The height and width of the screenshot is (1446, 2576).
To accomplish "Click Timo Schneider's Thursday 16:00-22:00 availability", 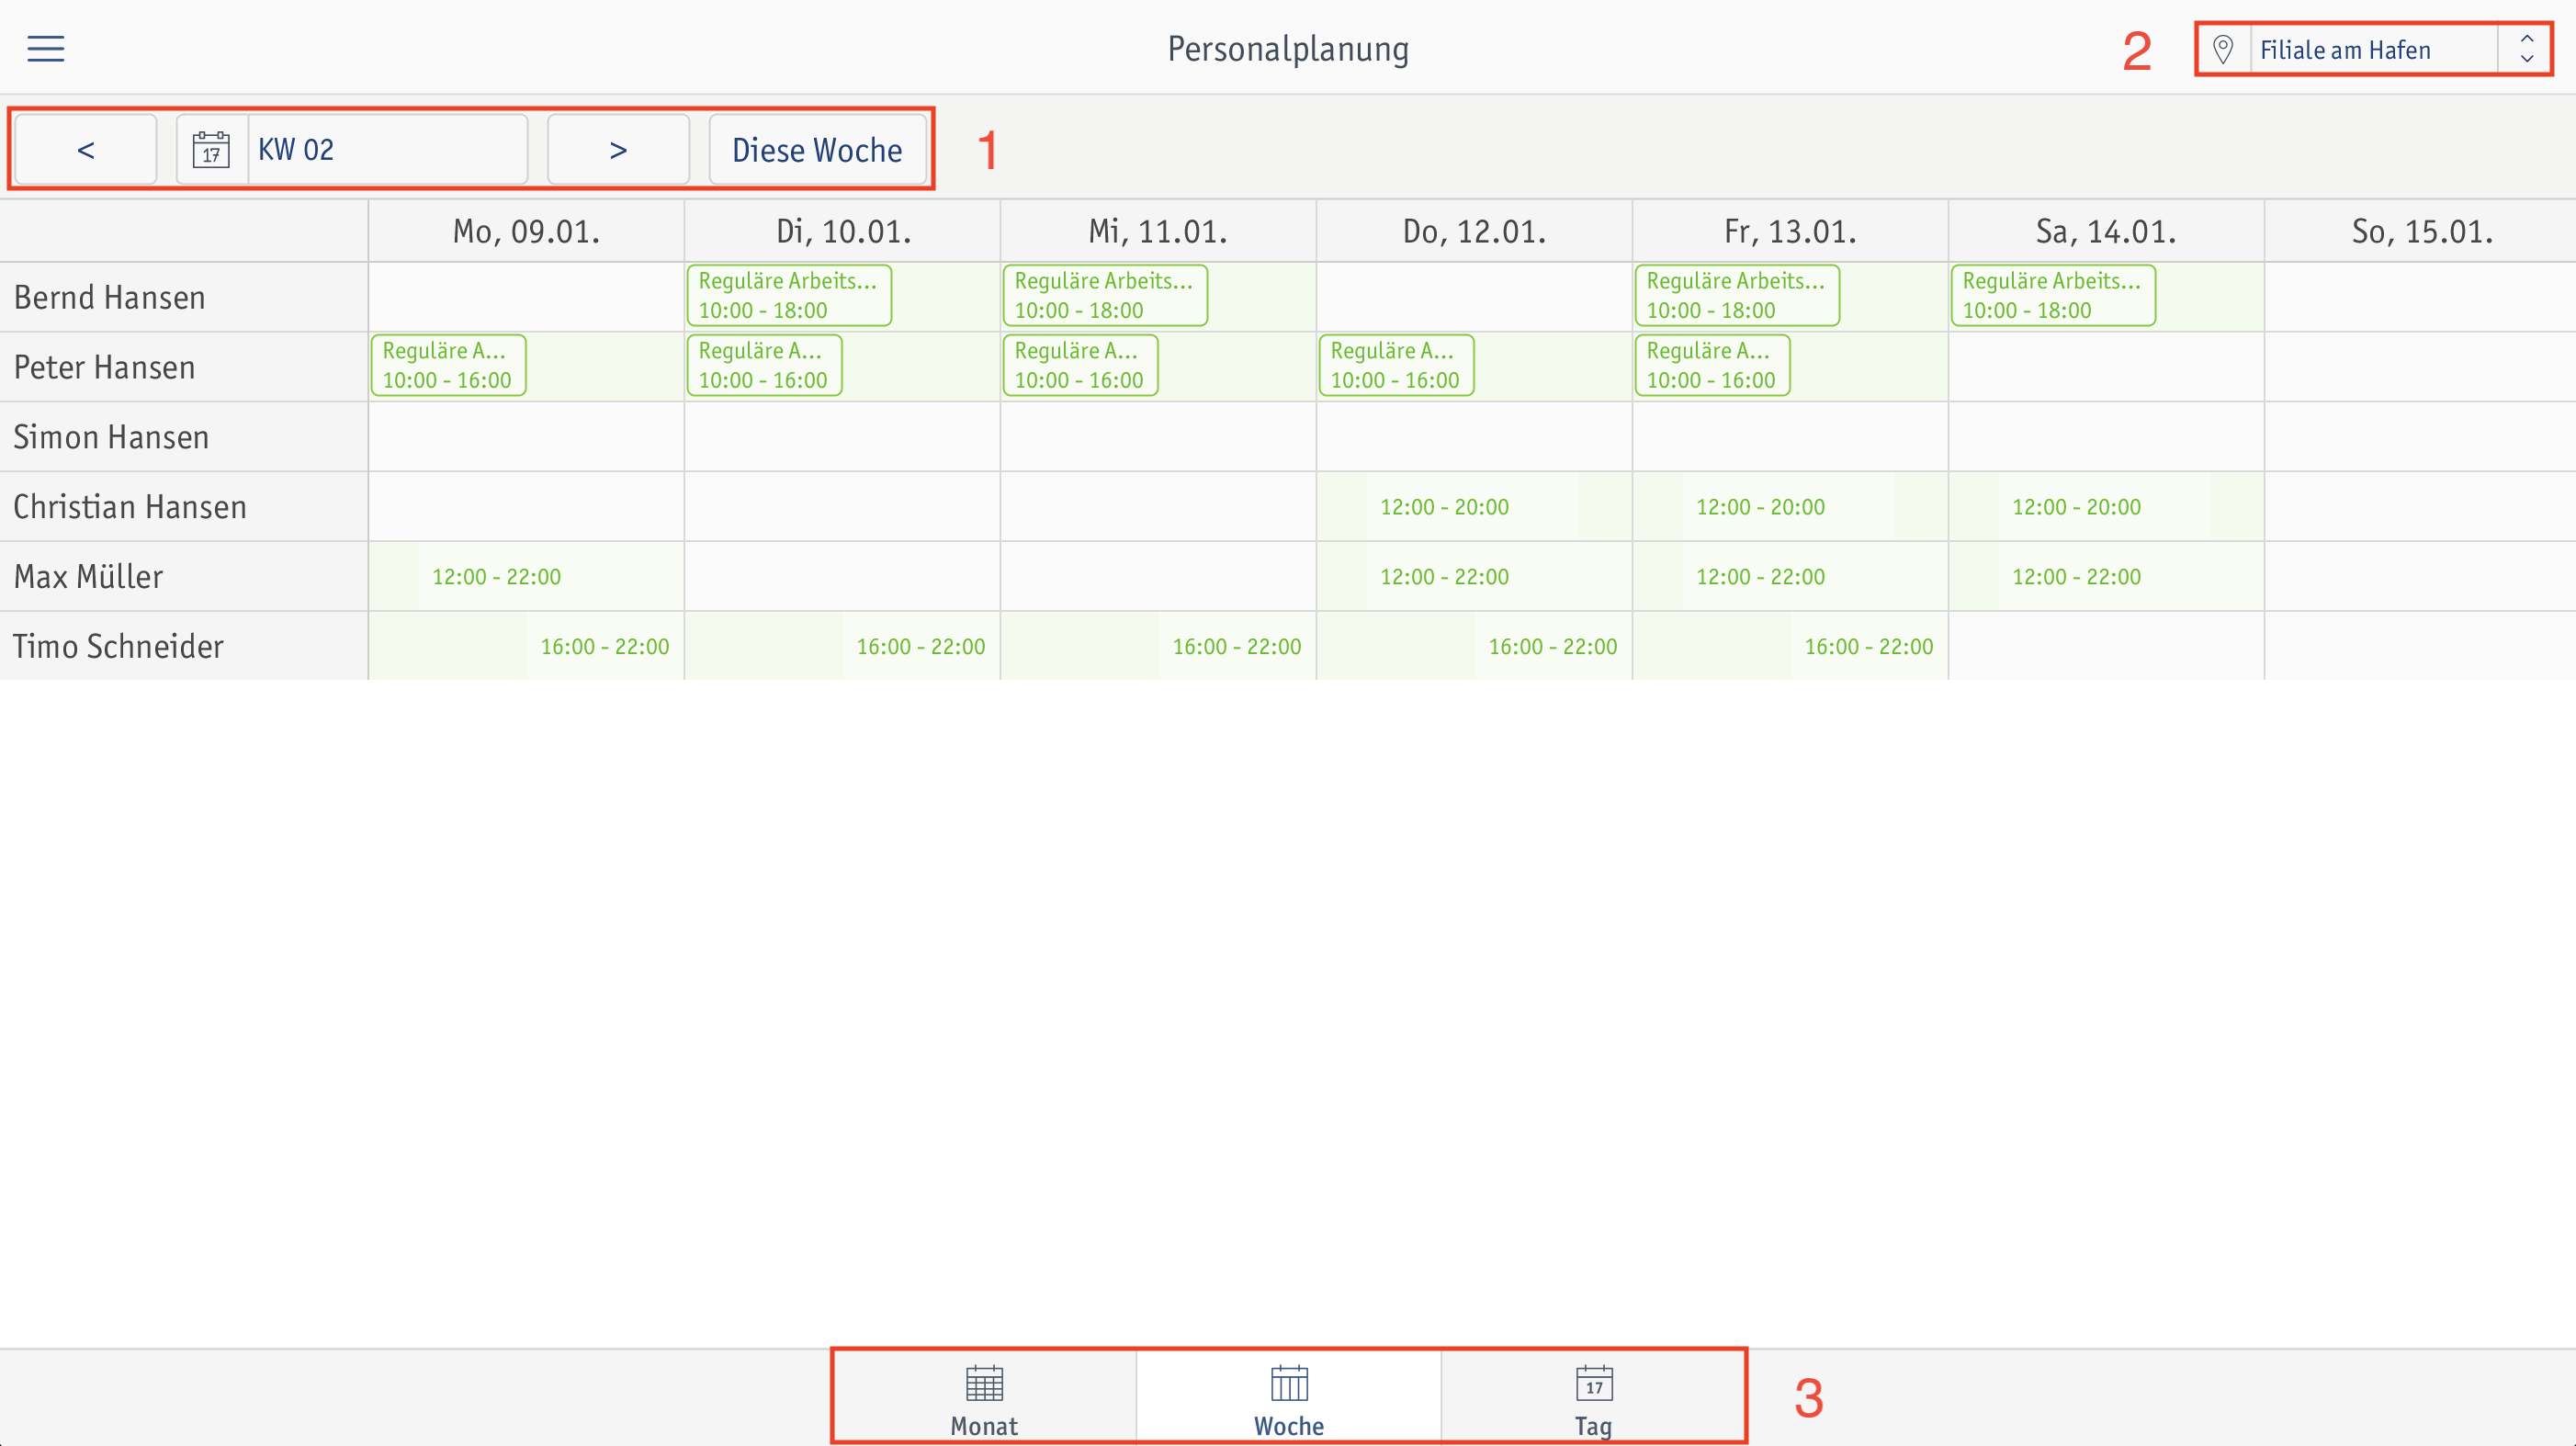I will pos(1553,647).
